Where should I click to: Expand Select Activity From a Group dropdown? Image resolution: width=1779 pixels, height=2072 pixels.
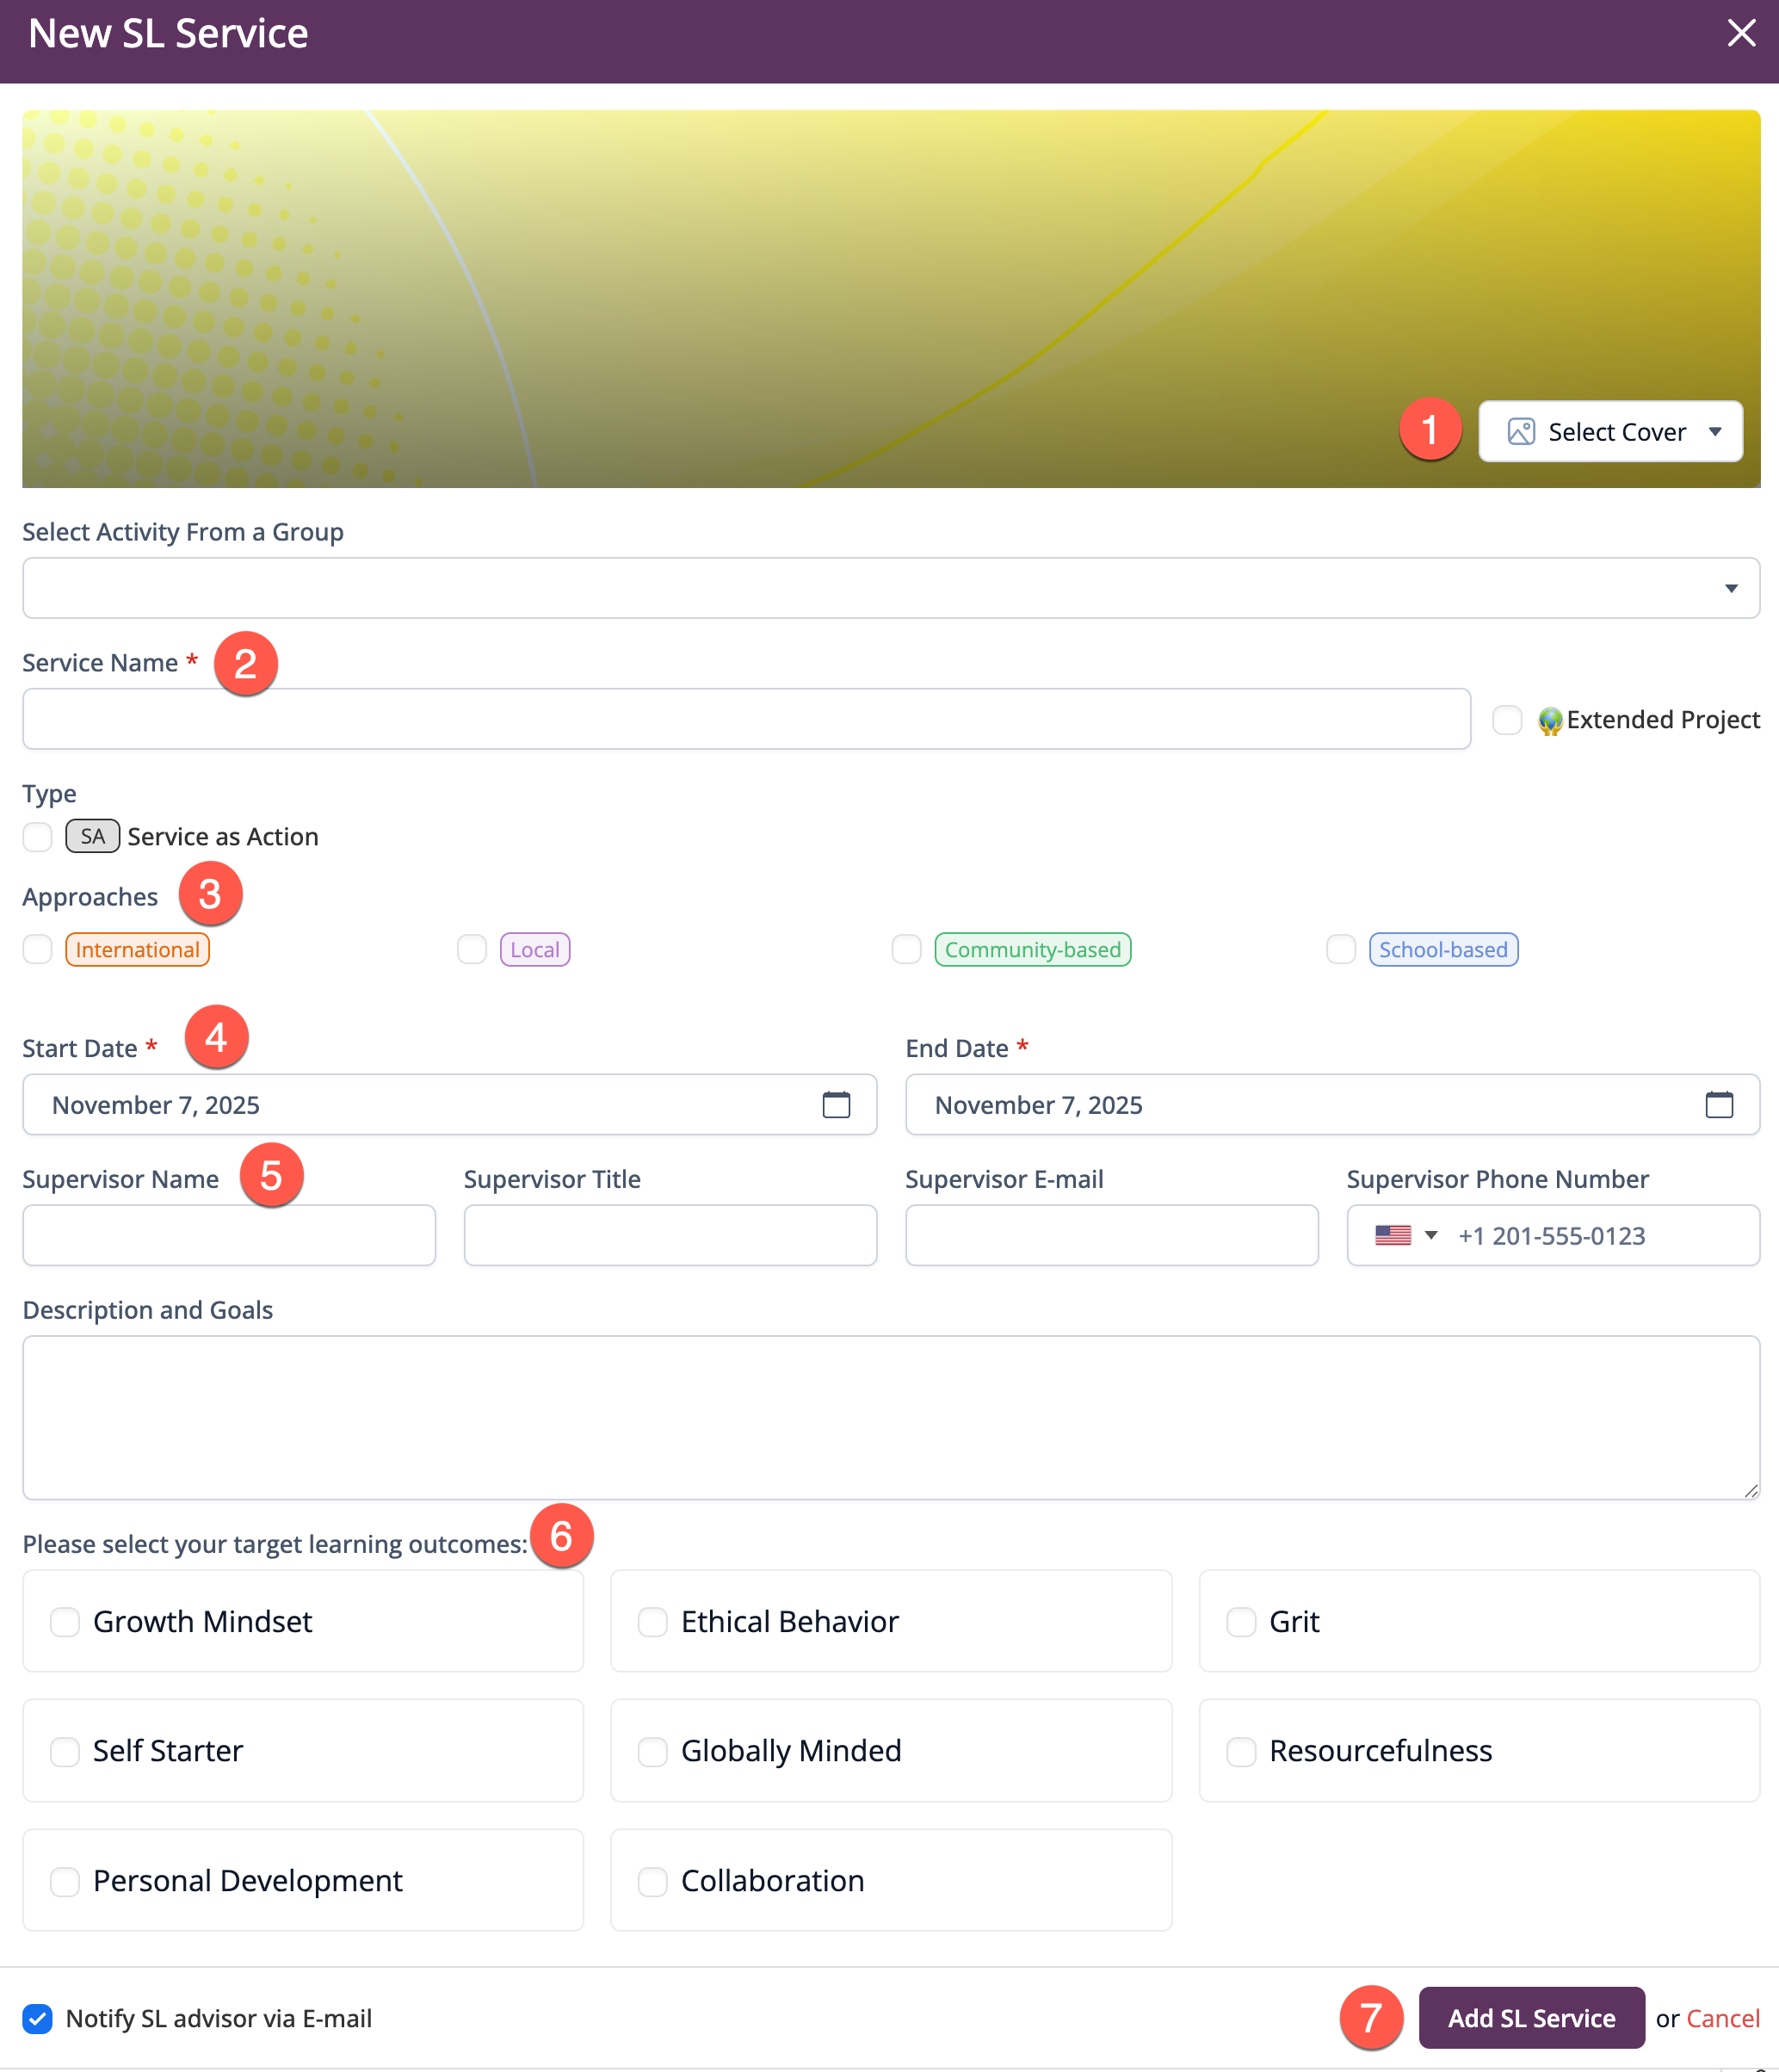tap(1730, 588)
